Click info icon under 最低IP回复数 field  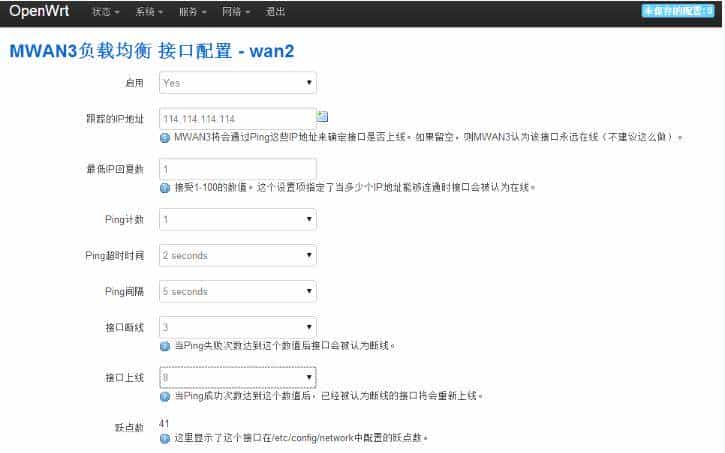point(165,188)
